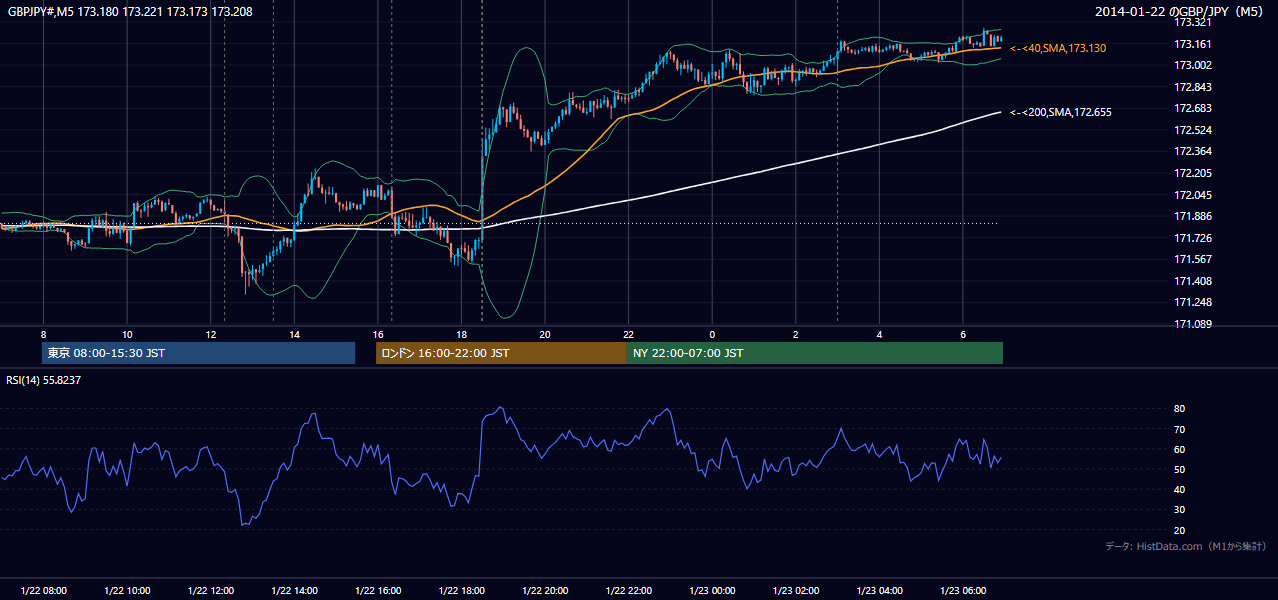
Task: Click hour tick 16 under price chart
Action: tap(378, 334)
